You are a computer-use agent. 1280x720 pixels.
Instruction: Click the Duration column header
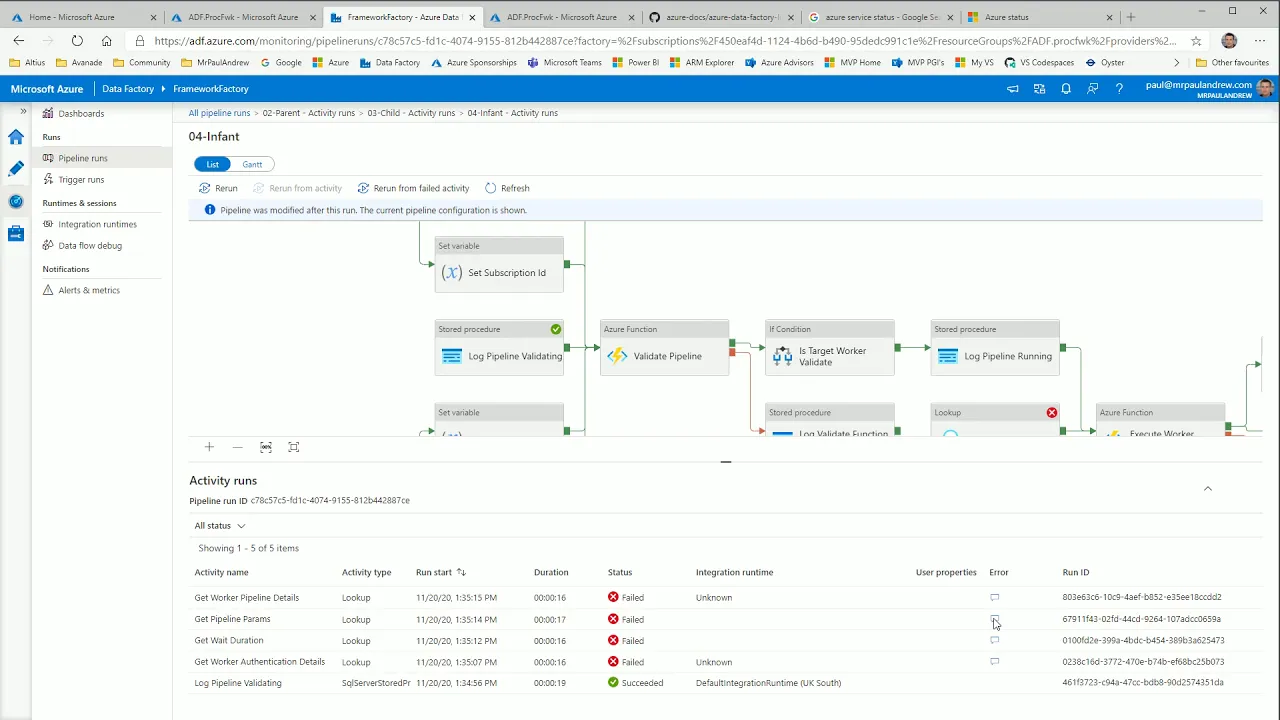pyautogui.click(x=551, y=572)
